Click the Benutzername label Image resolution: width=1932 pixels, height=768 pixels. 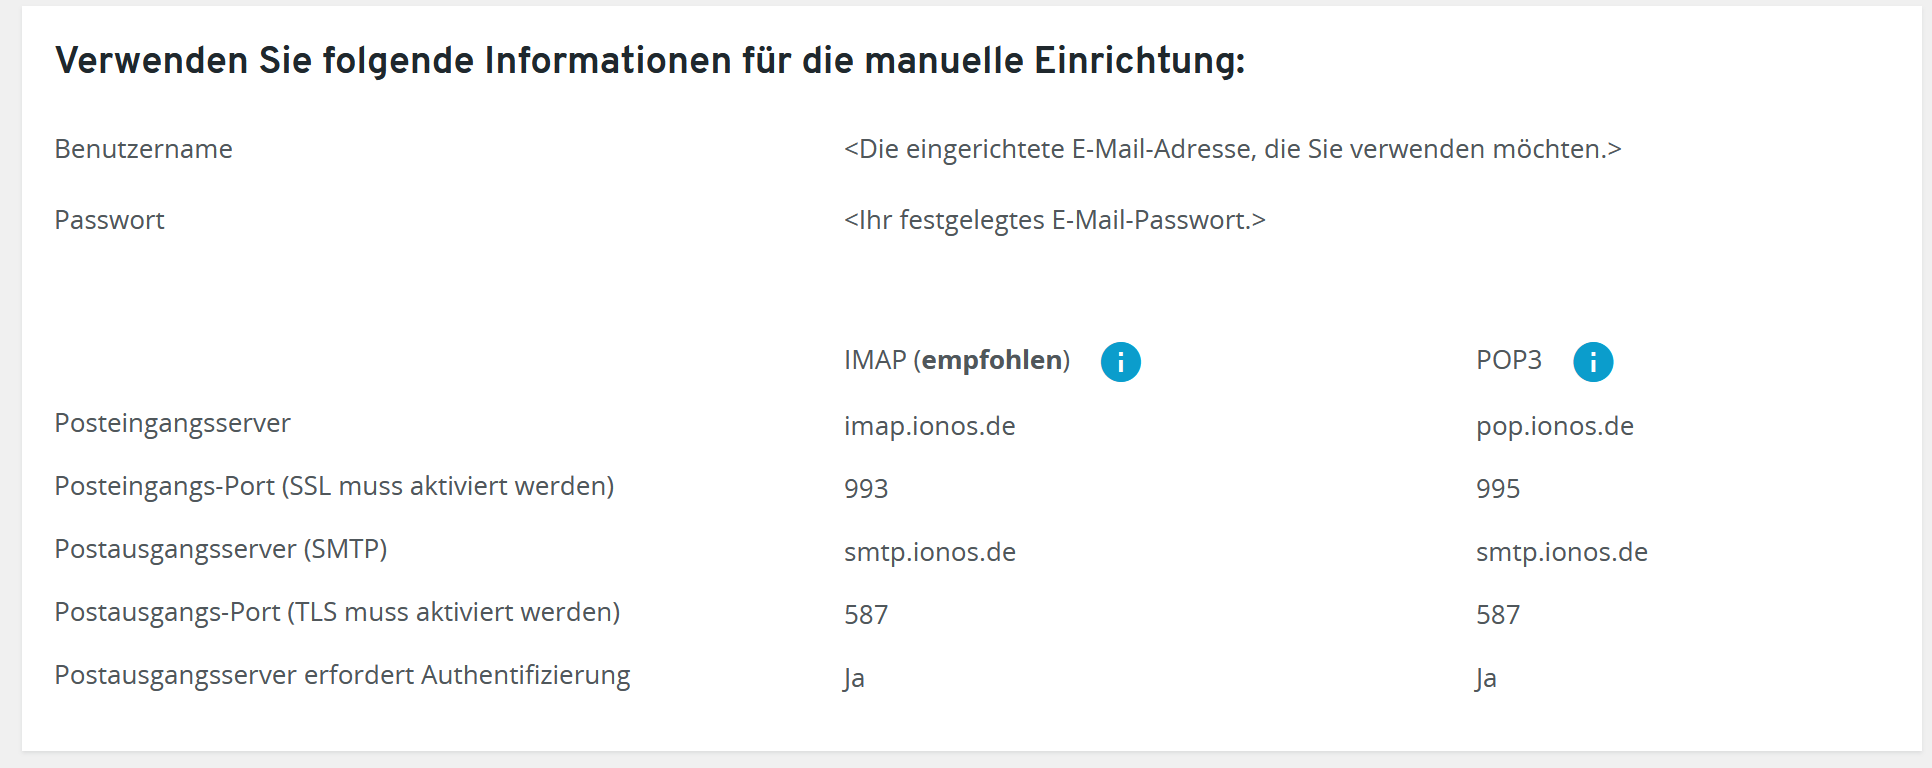[143, 149]
